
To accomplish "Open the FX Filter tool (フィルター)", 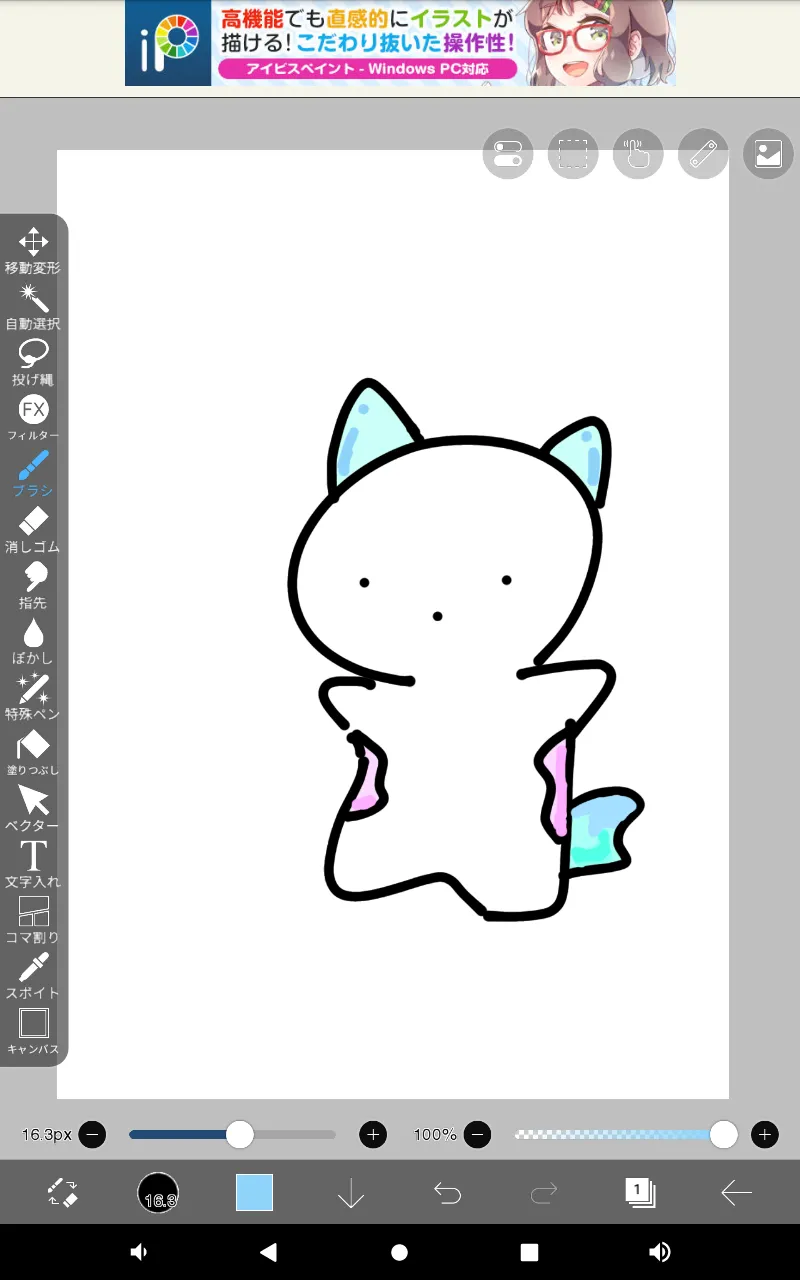I will point(33,419).
